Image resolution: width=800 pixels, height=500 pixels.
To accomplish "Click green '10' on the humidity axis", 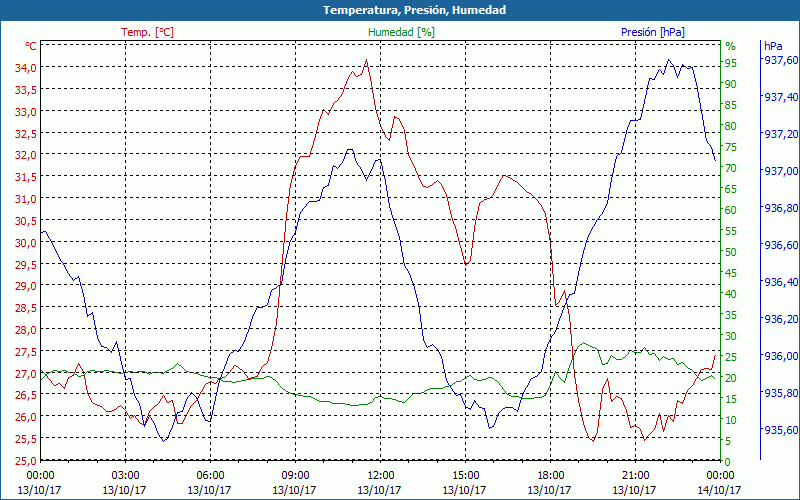I will (731, 420).
